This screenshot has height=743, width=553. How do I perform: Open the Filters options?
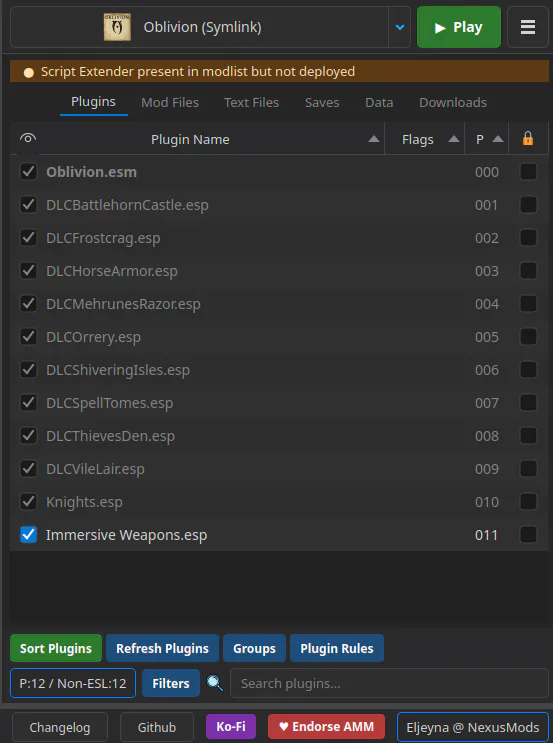171,683
